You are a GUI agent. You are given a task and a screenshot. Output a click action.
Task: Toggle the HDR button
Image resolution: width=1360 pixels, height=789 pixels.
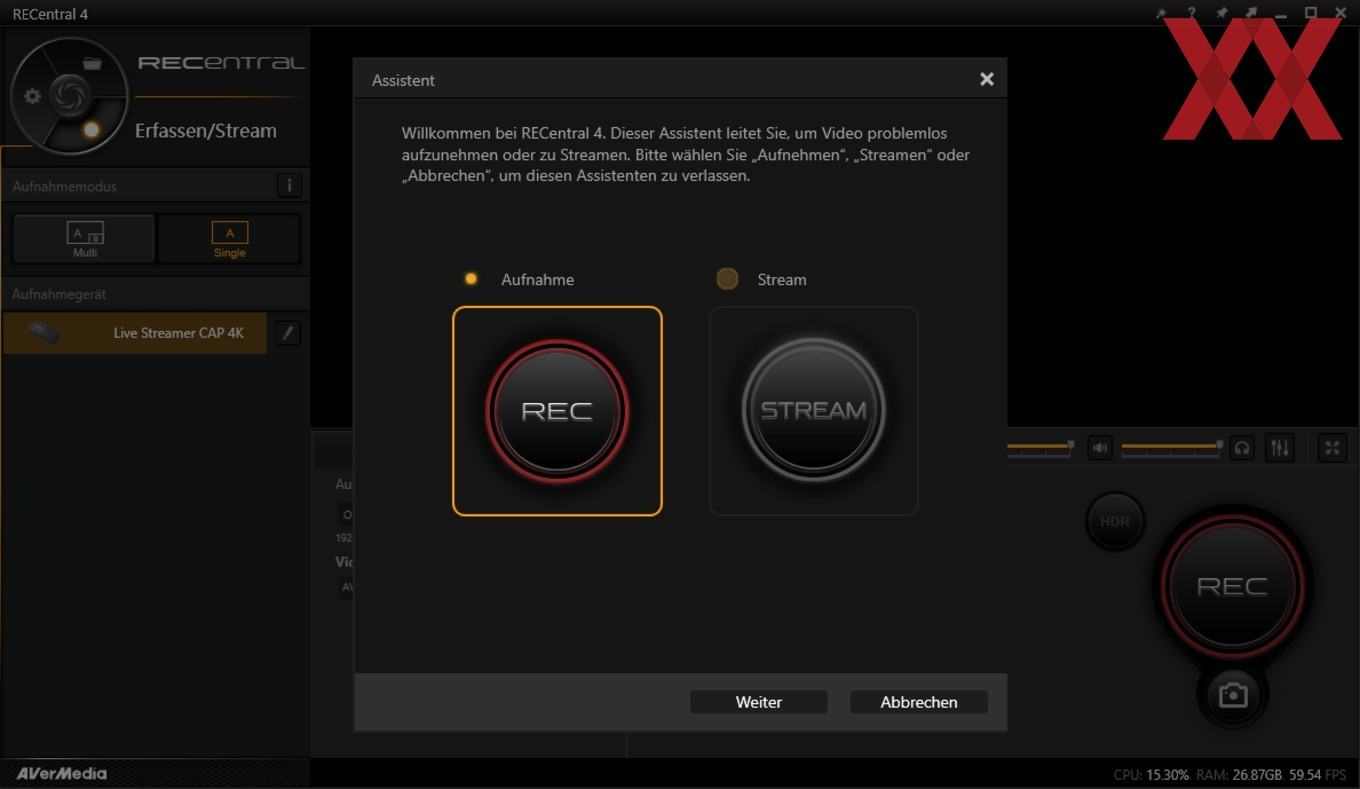click(x=1115, y=521)
